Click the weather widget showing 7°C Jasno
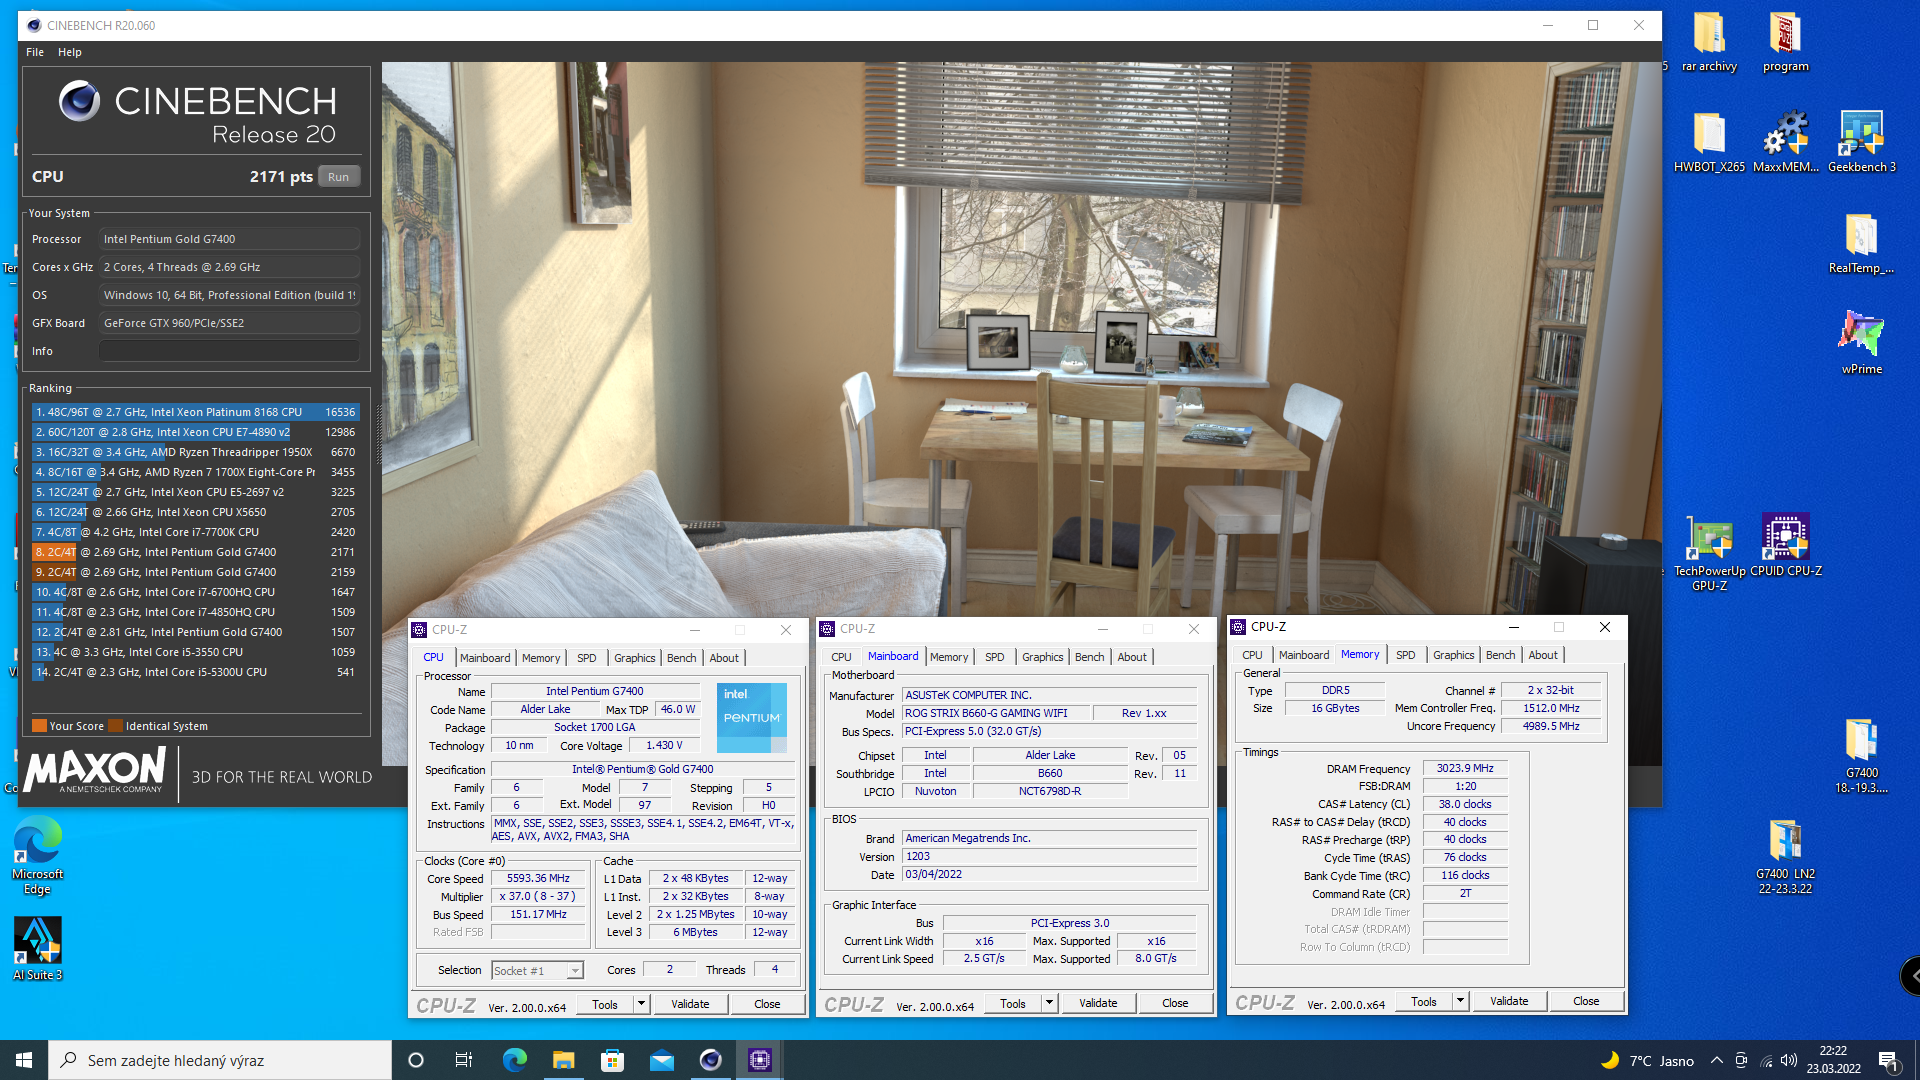1920x1080 pixels. coord(1647,1060)
